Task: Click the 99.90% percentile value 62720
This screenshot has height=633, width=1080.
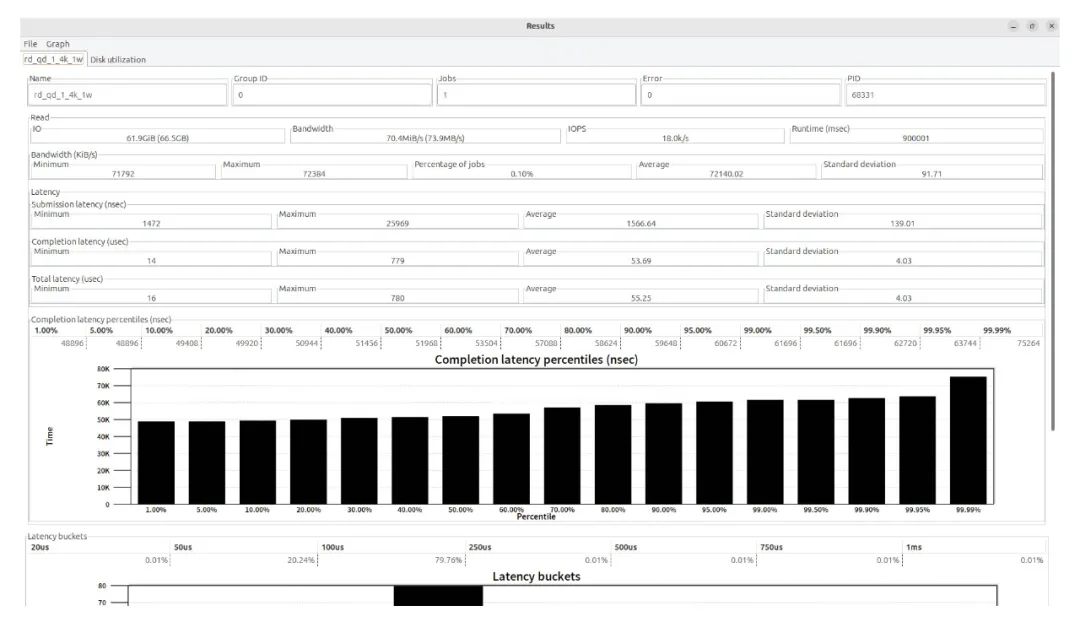Action: 906,343
